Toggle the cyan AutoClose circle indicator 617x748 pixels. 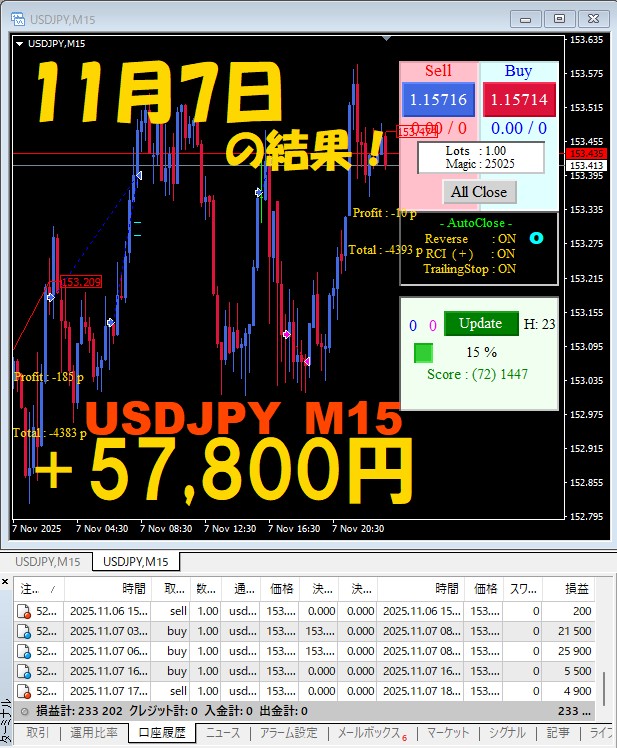pyautogui.click(x=536, y=238)
